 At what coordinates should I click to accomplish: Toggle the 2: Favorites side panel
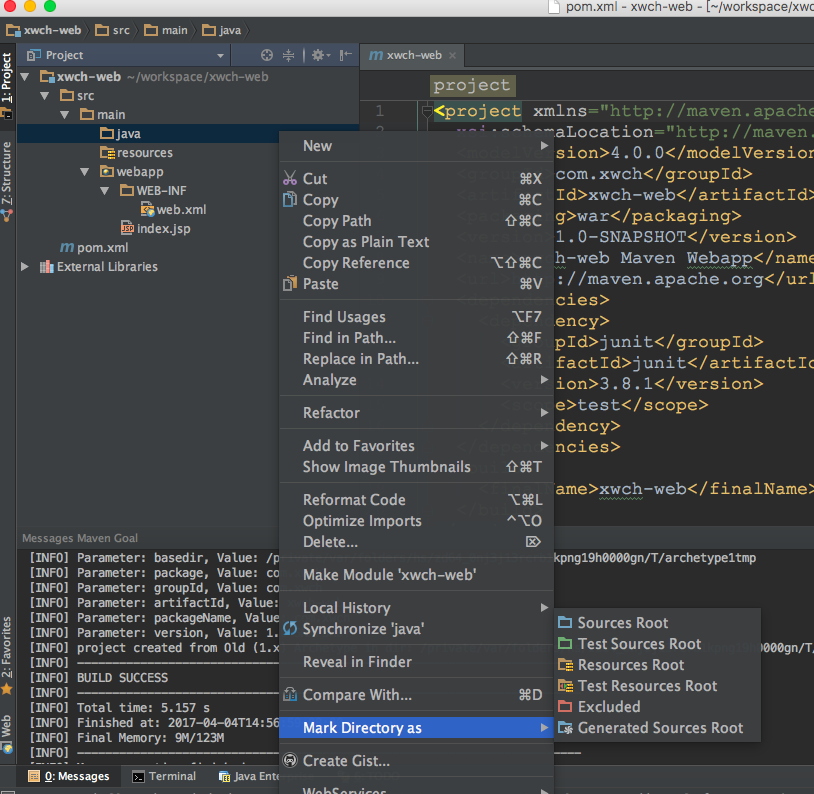coord(7,647)
